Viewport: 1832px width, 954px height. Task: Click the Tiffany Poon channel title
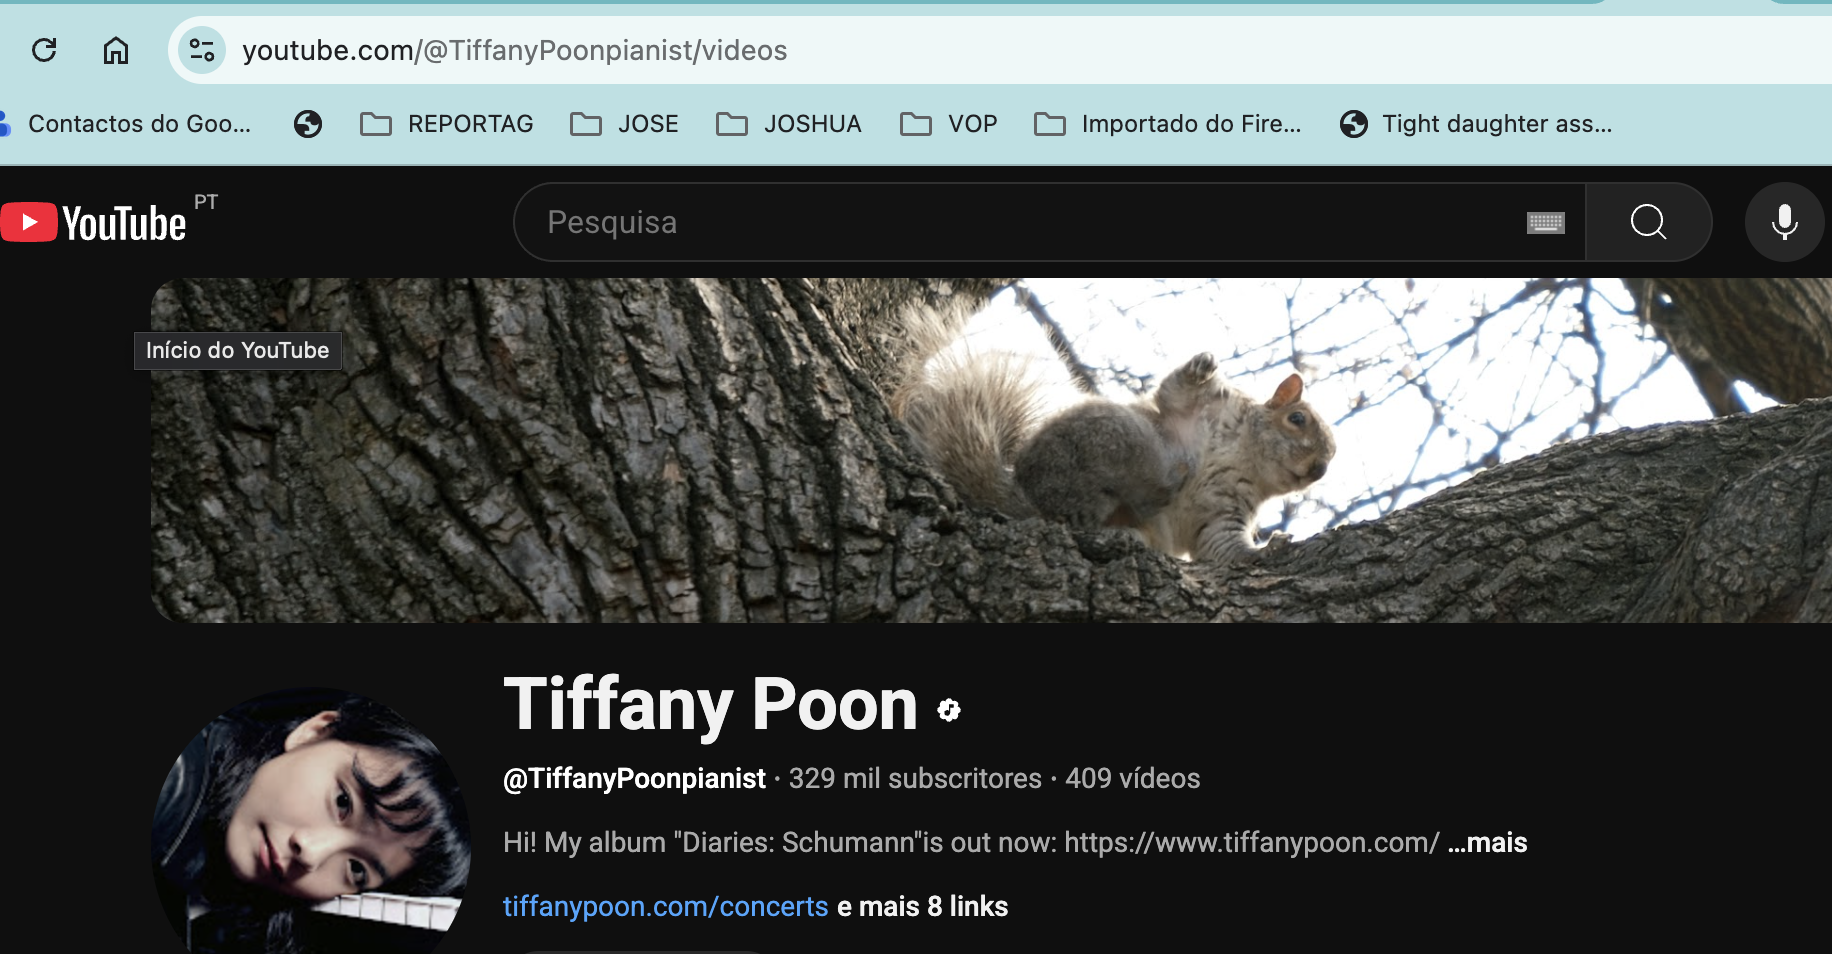tap(711, 704)
